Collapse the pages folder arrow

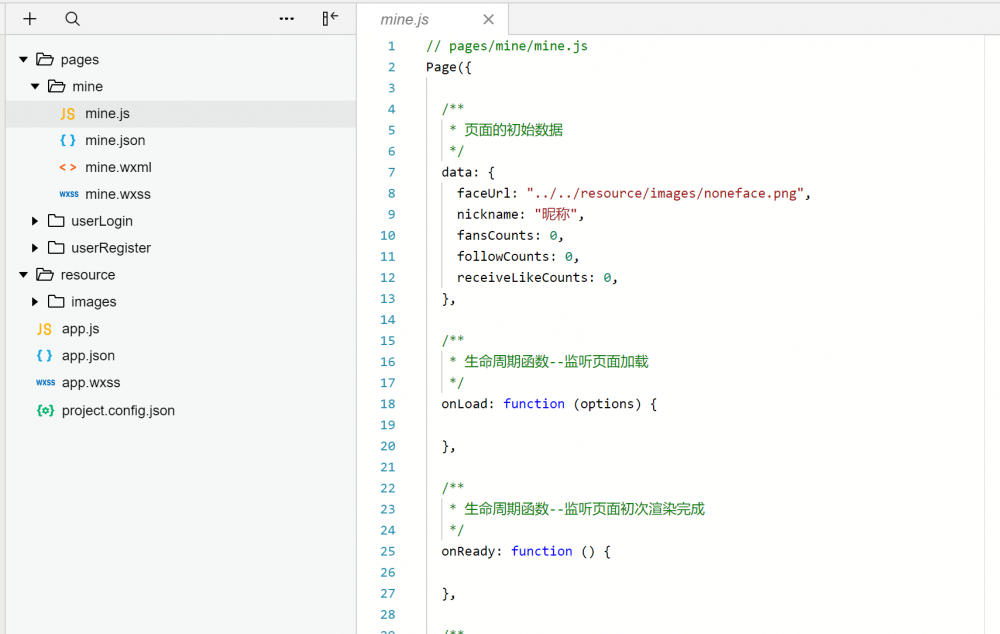click(x=23, y=60)
